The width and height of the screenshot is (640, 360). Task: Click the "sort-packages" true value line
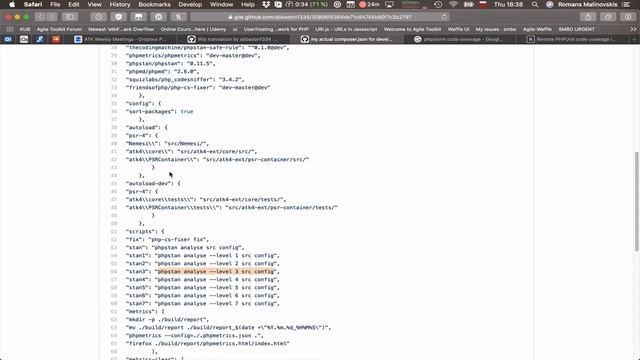coord(160,111)
